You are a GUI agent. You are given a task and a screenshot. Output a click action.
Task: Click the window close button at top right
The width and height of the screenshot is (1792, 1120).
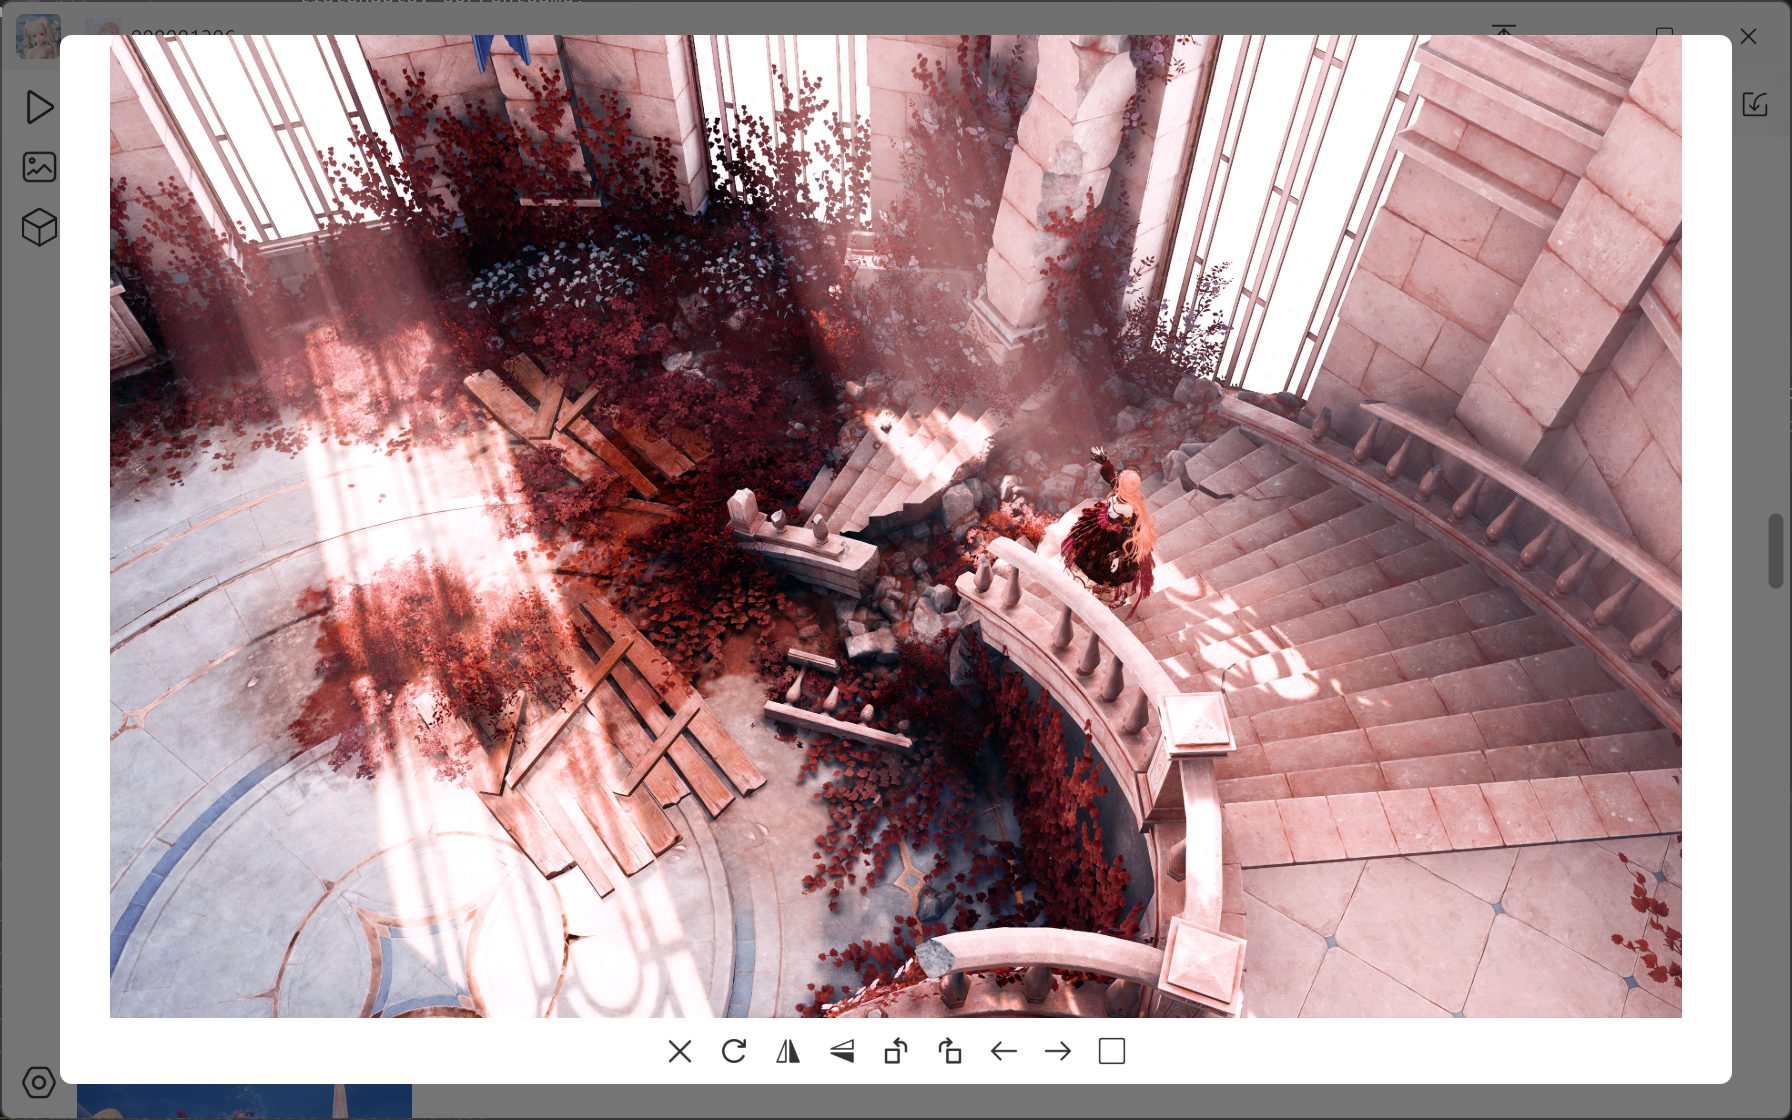tap(1748, 36)
